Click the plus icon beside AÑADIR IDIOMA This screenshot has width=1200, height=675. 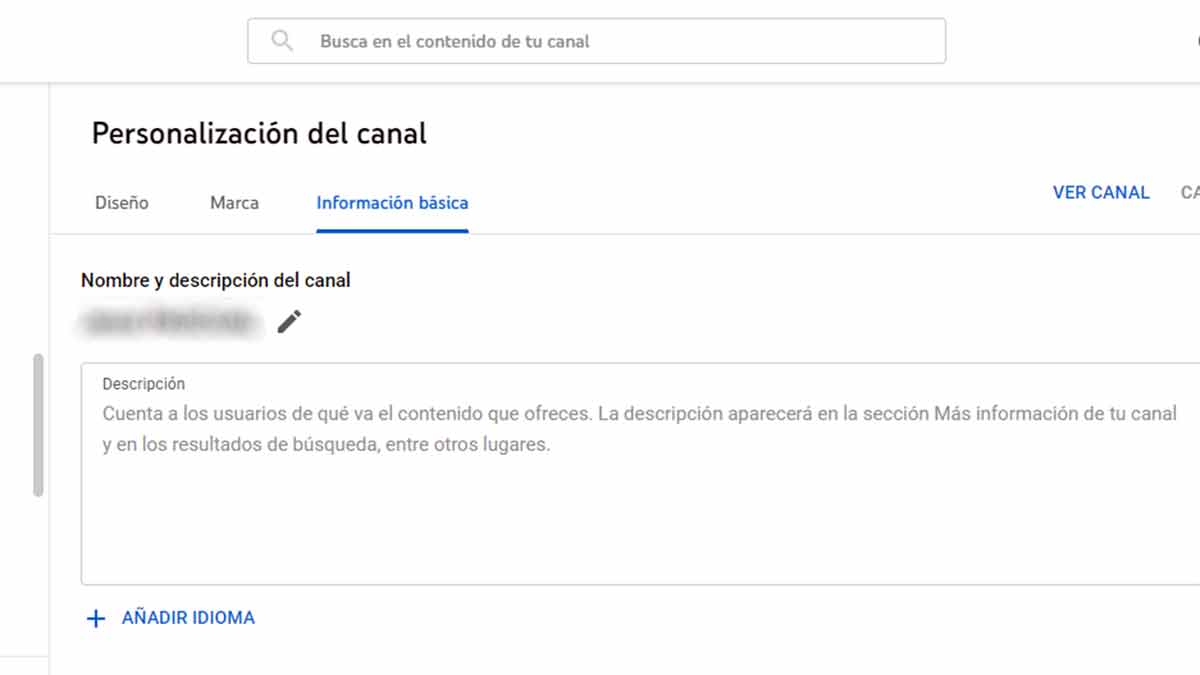click(96, 619)
